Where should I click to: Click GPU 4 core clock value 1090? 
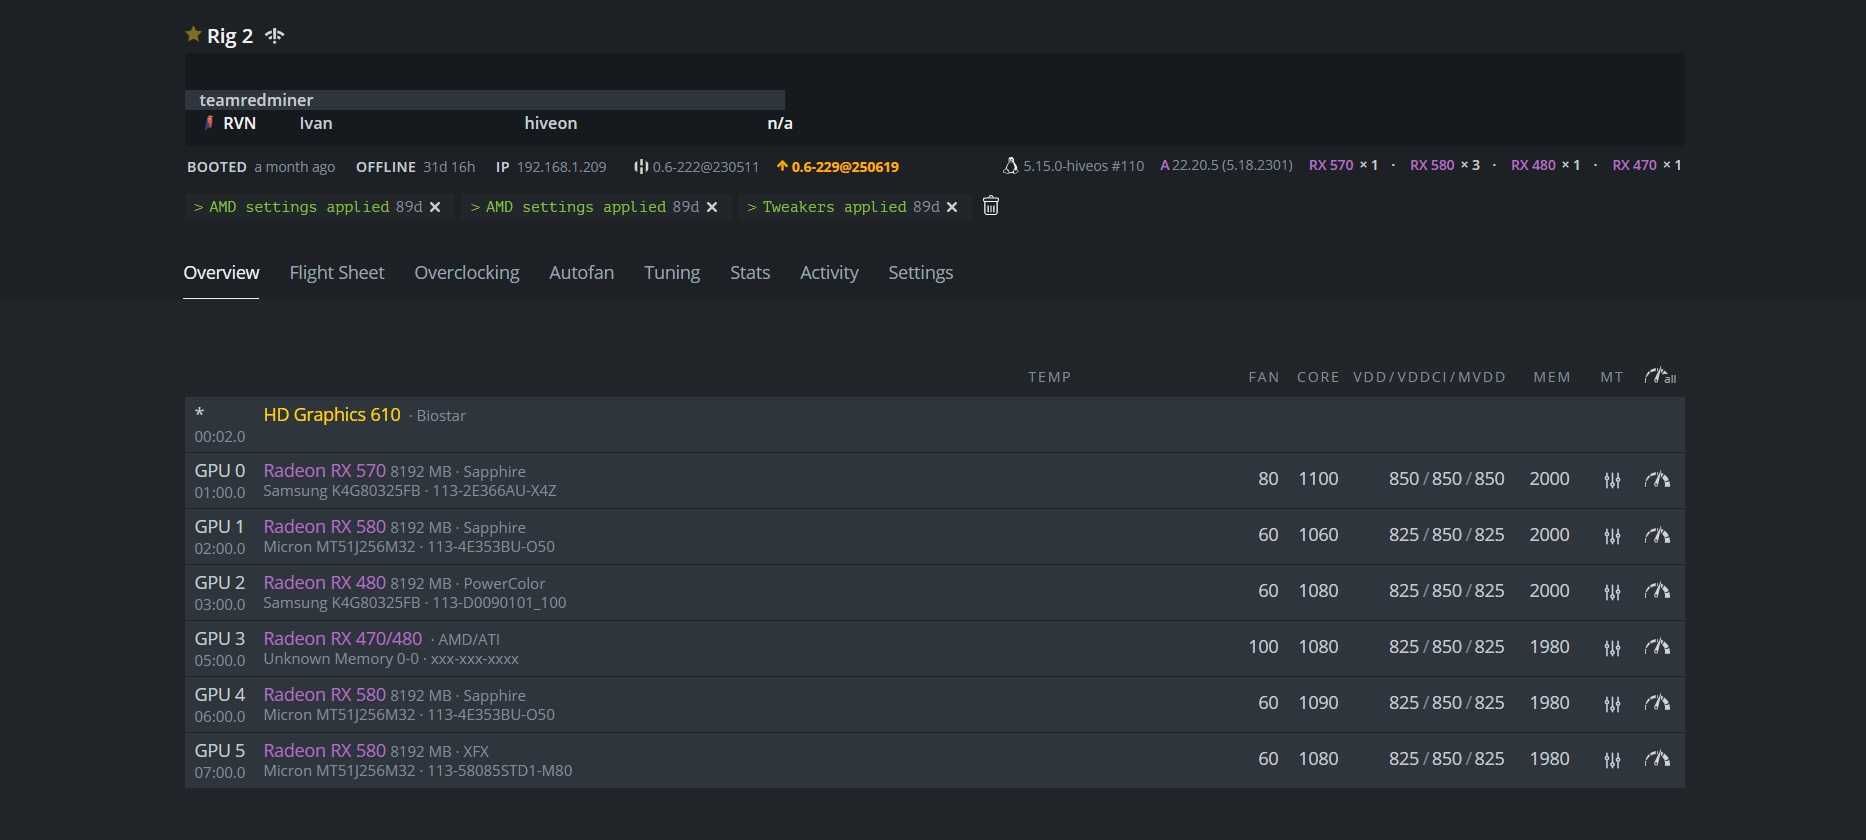(x=1318, y=703)
